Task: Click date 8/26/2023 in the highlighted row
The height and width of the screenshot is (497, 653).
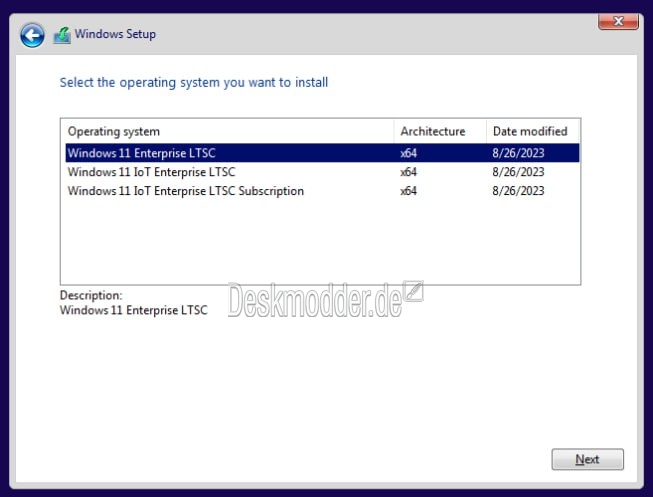Action: (518, 153)
